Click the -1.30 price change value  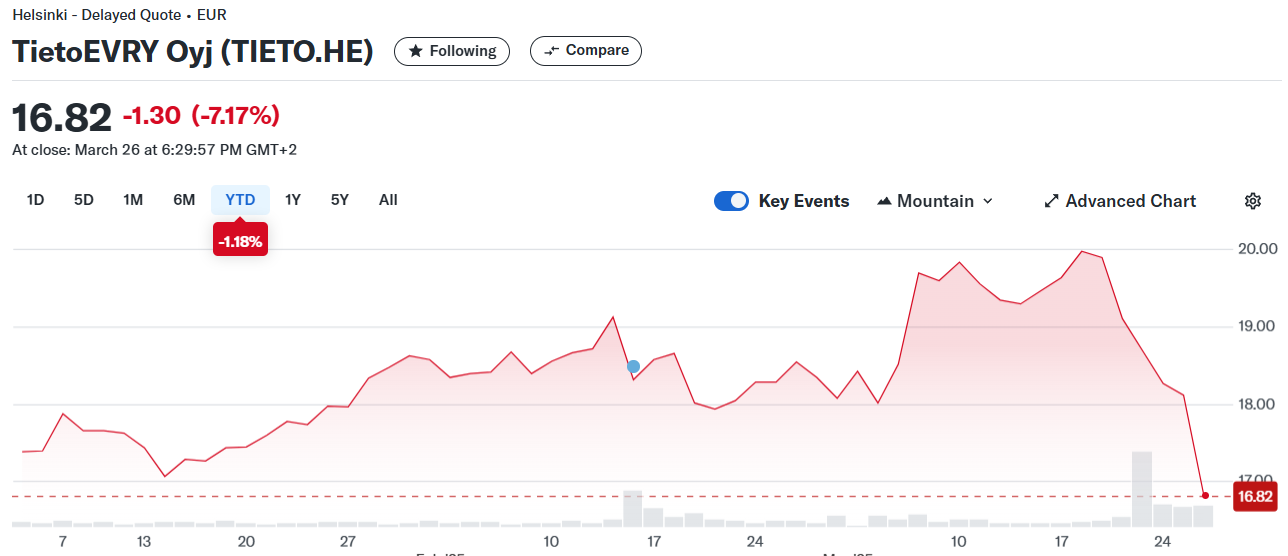(x=152, y=116)
